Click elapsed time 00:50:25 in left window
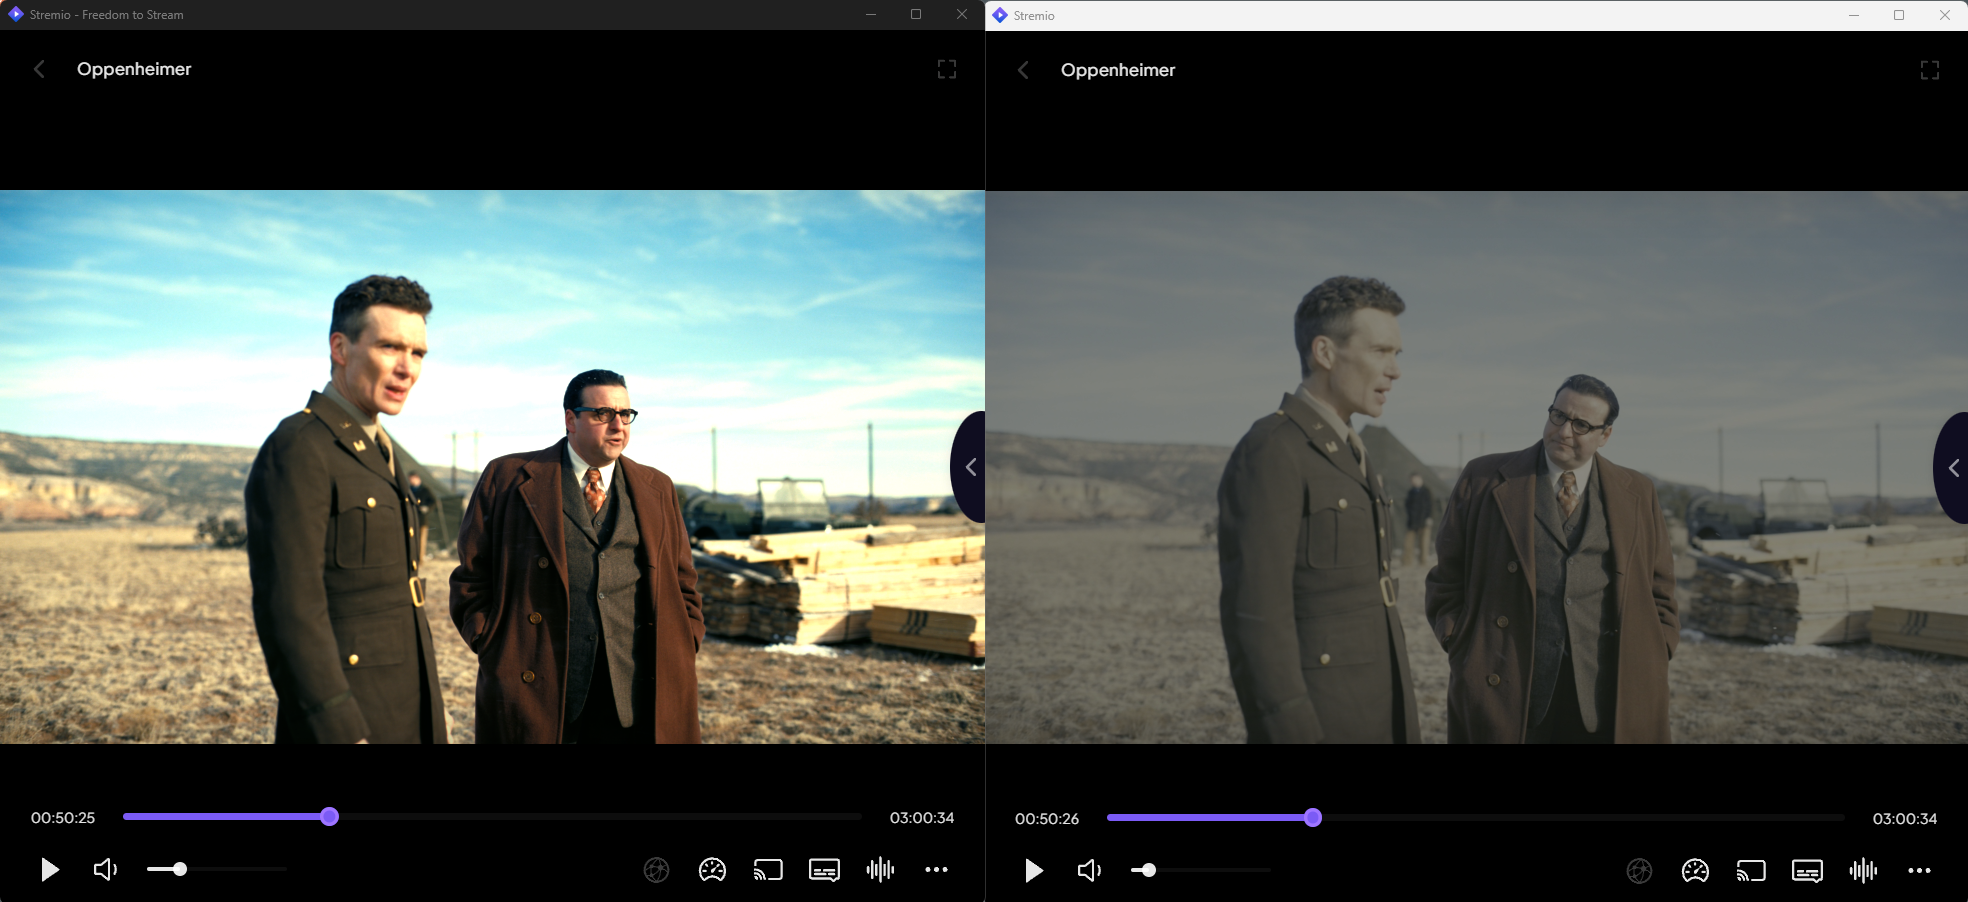 (63, 817)
